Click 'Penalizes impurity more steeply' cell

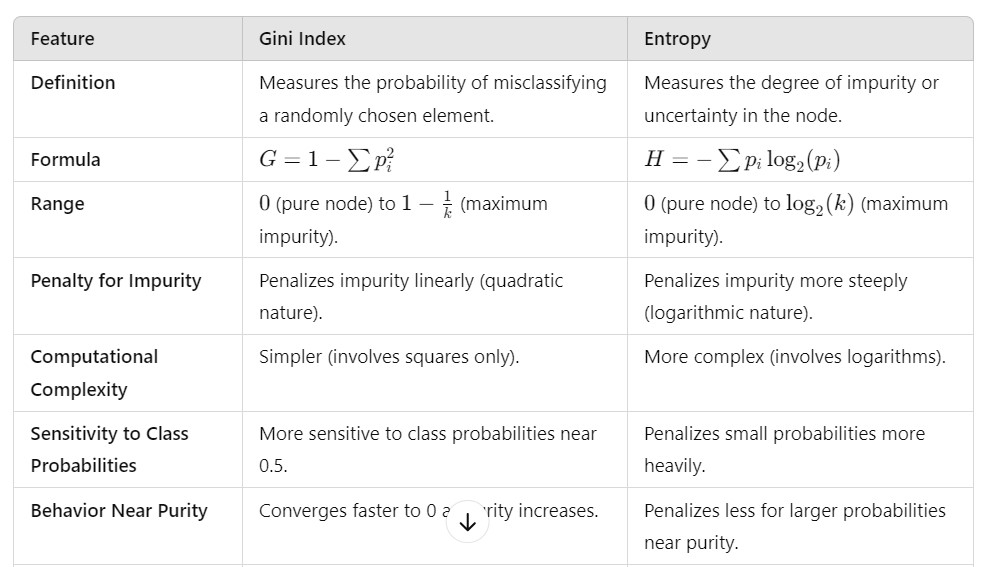[775, 296]
